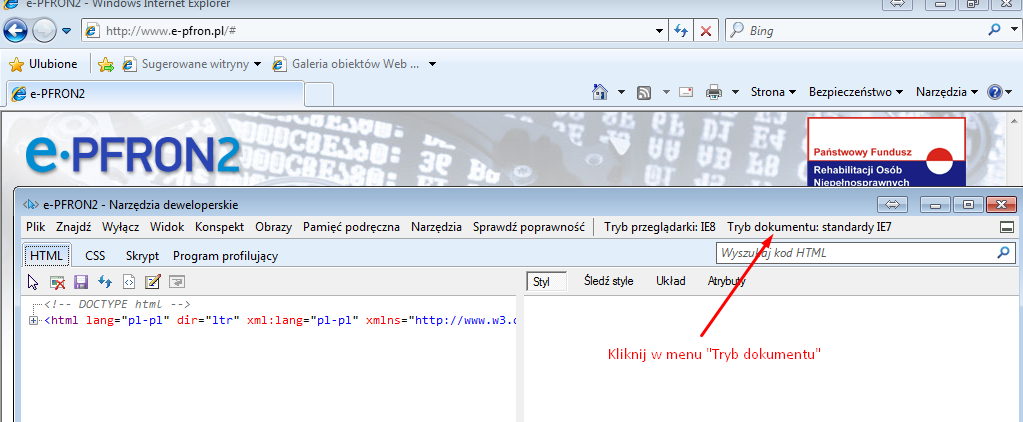Expand the Print options dropdown arrow
This screenshot has height=422, width=1023.
point(735,93)
